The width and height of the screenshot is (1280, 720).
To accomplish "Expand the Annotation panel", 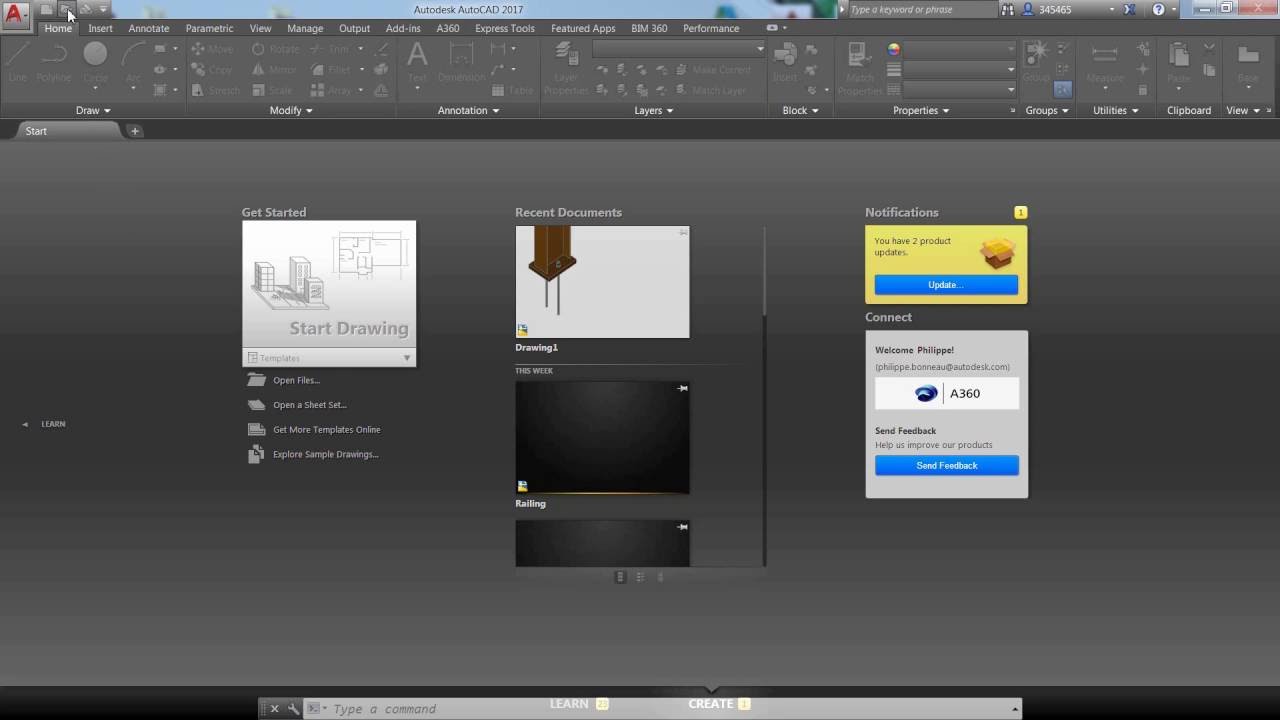I will pos(468,110).
